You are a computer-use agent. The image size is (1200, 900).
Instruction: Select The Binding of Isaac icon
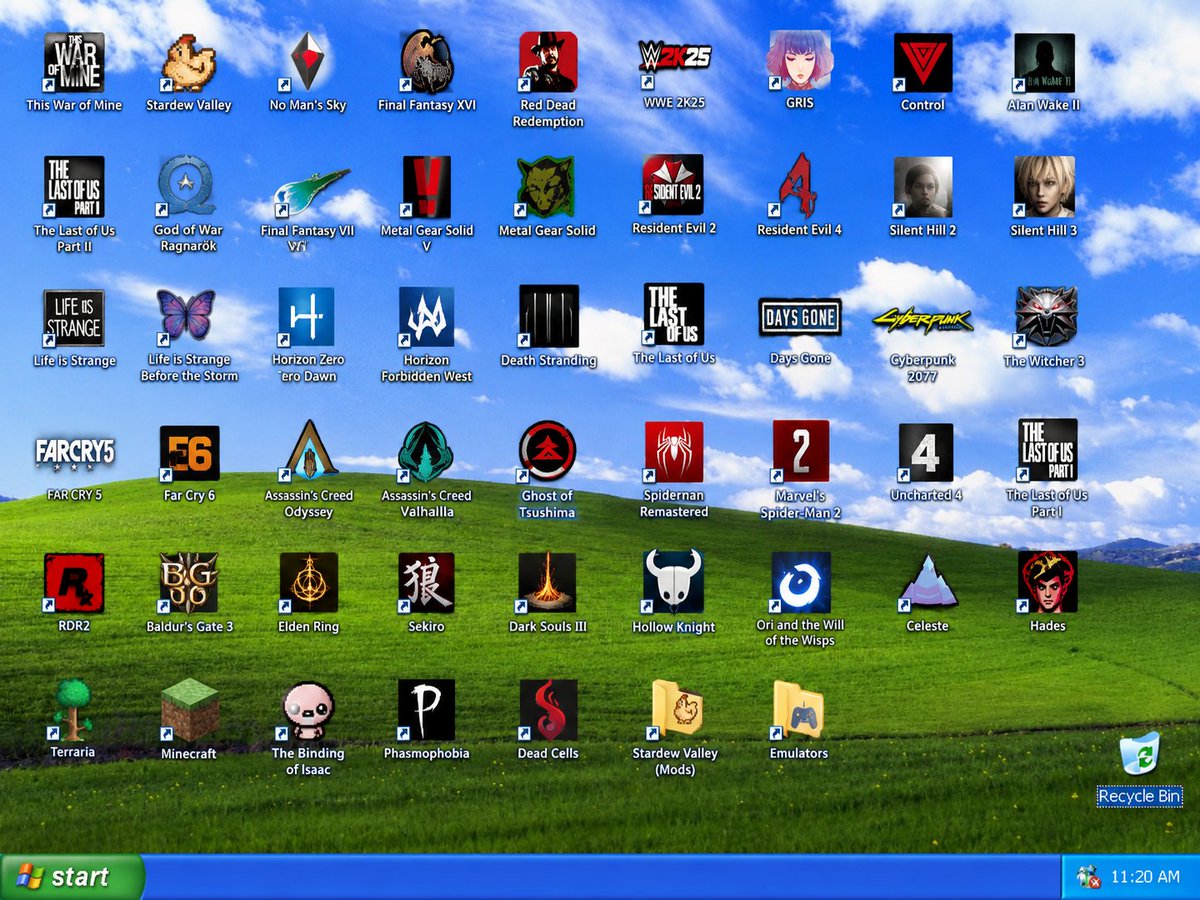pos(309,710)
